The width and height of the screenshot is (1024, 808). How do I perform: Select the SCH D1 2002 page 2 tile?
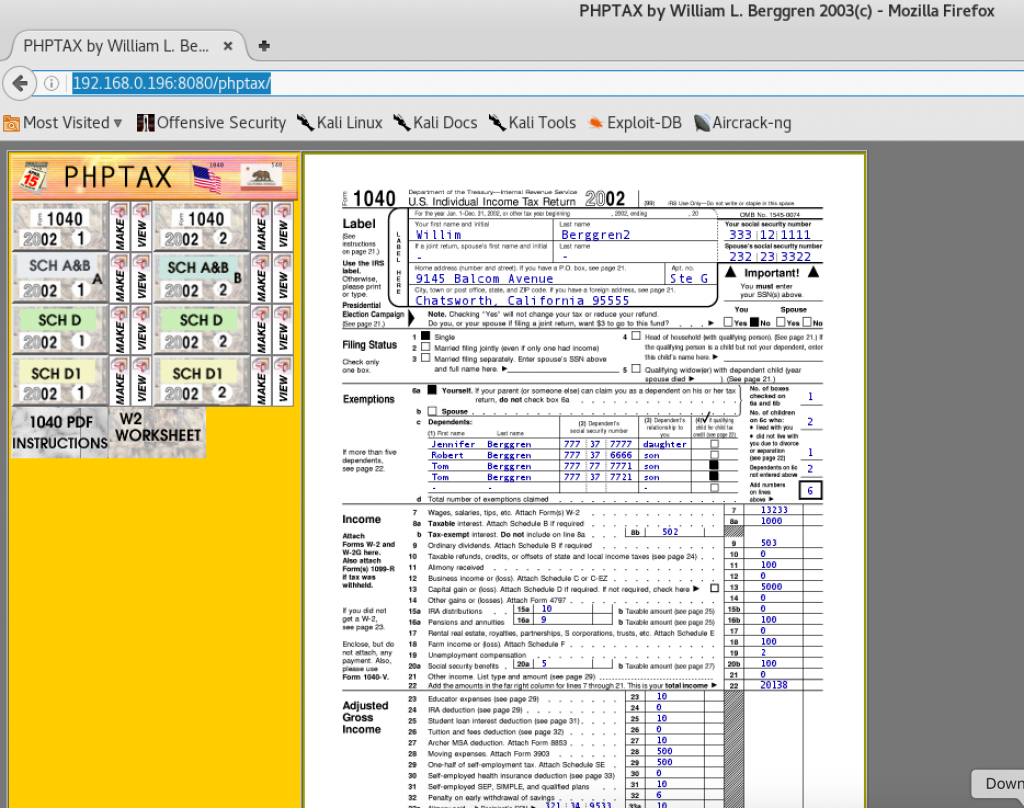(x=202, y=381)
